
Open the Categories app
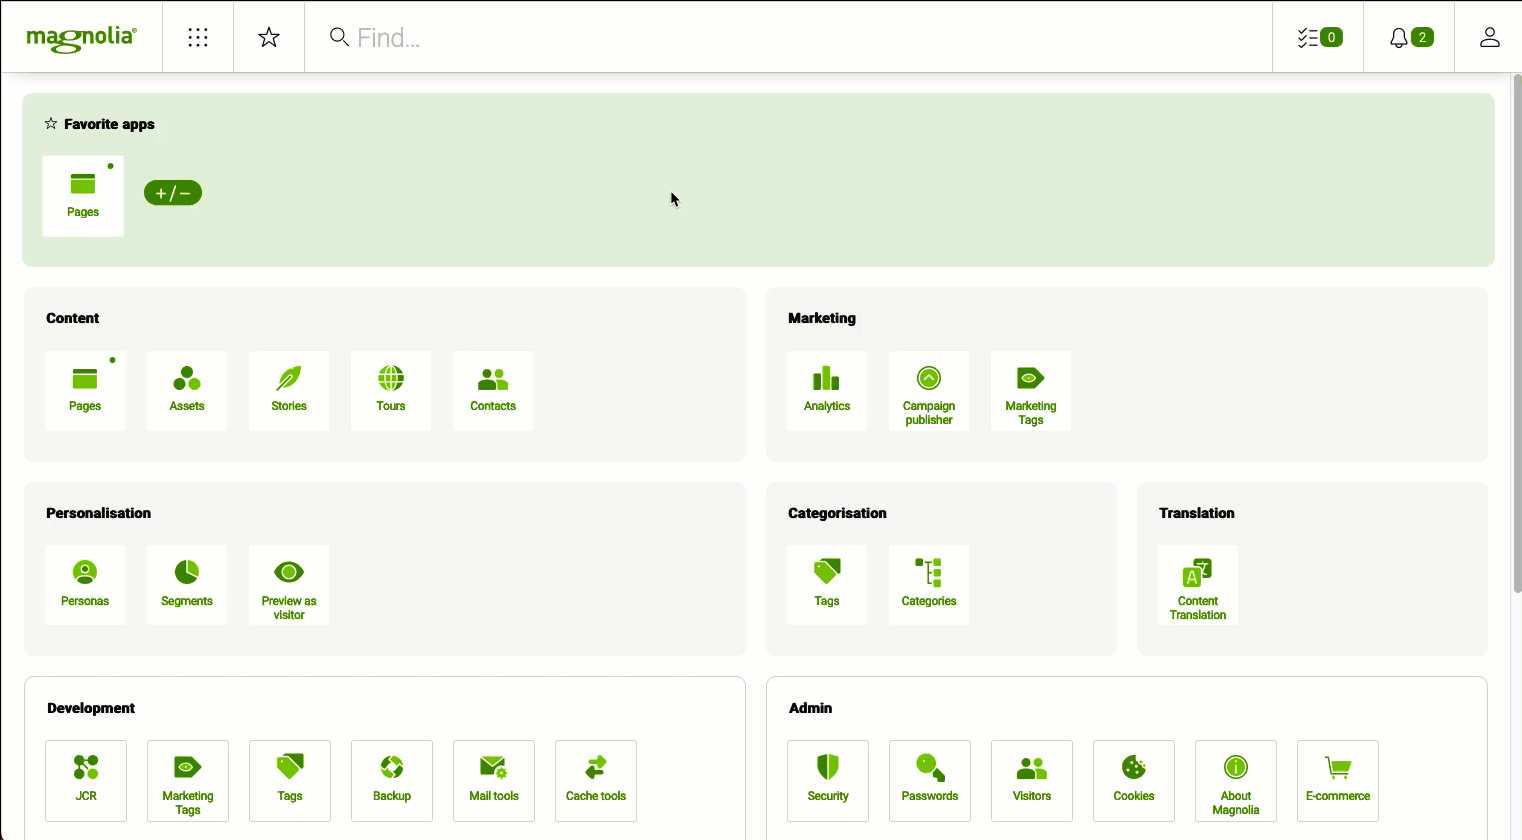point(929,585)
